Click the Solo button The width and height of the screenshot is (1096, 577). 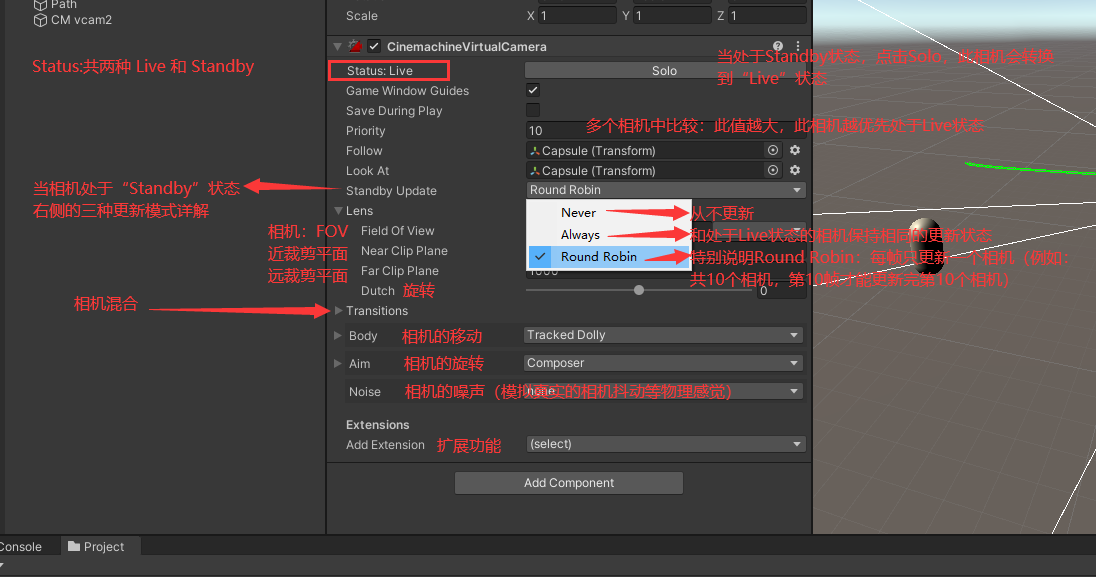coord(664,71)
